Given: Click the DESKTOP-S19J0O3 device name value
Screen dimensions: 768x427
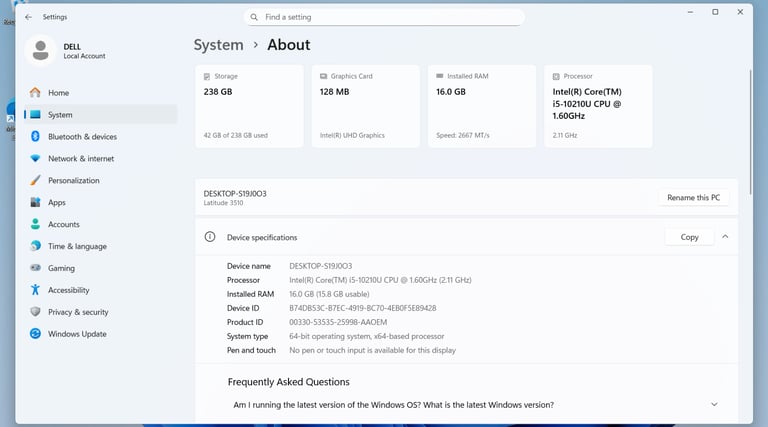Looking at the screenshot, I should [x=320, y=266].
